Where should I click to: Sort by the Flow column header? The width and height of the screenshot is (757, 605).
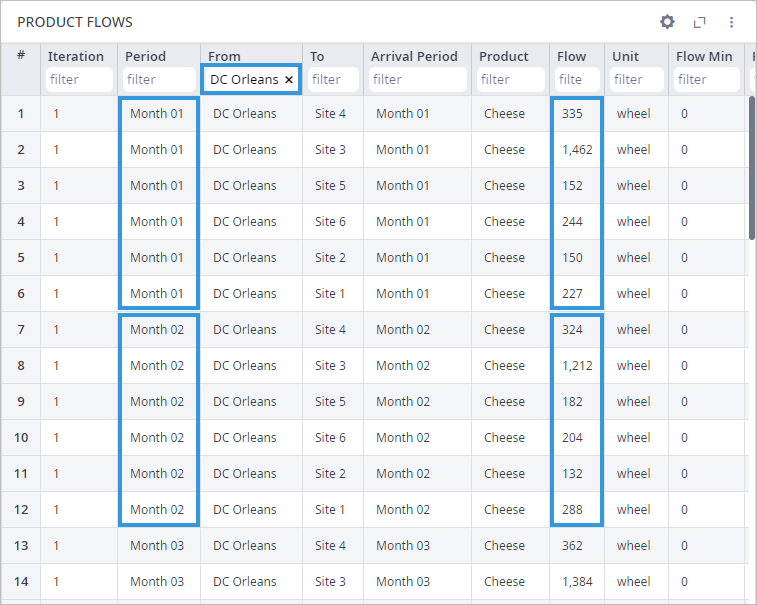point(572,56)
